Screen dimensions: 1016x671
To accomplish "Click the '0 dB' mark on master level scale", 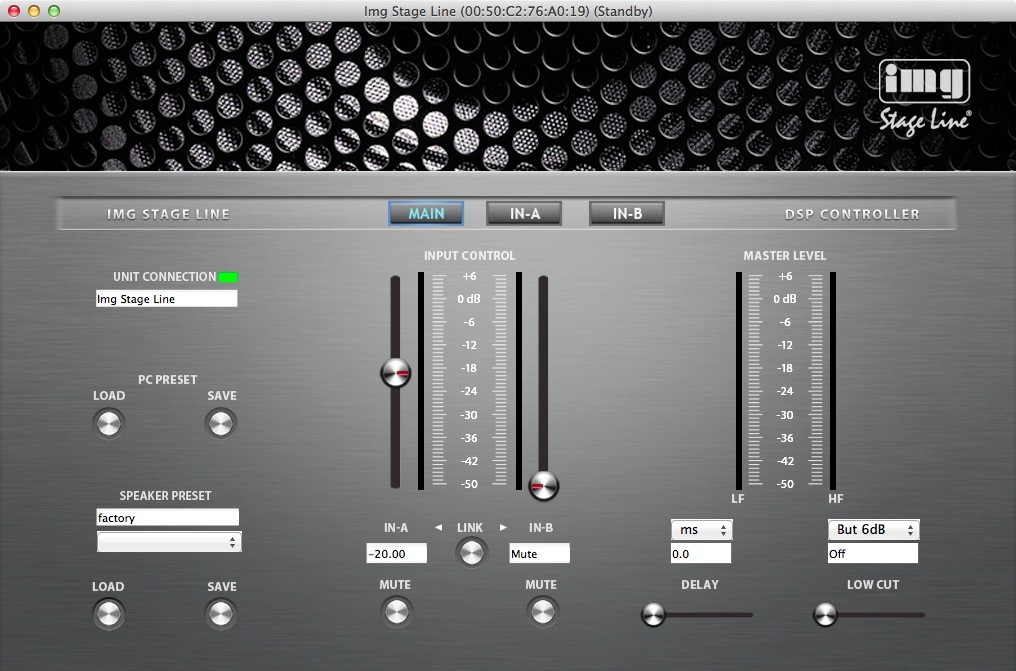I will (x=785, y=299).
